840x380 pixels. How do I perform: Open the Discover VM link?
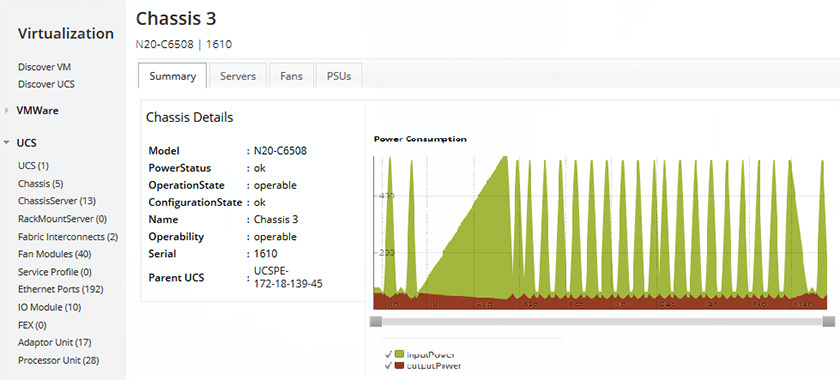(x=44, y=67)
